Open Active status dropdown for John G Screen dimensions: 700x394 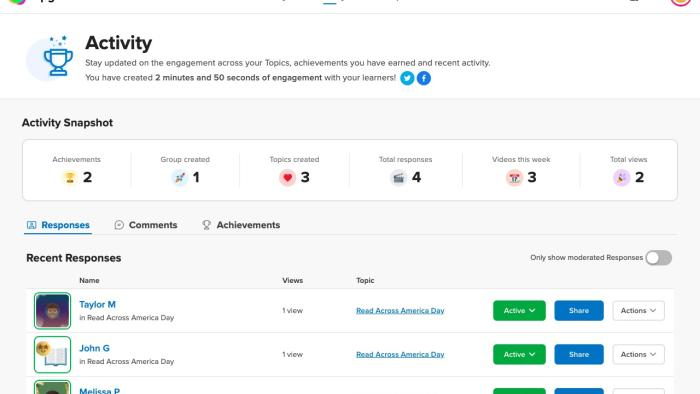[x=519, y=354]
